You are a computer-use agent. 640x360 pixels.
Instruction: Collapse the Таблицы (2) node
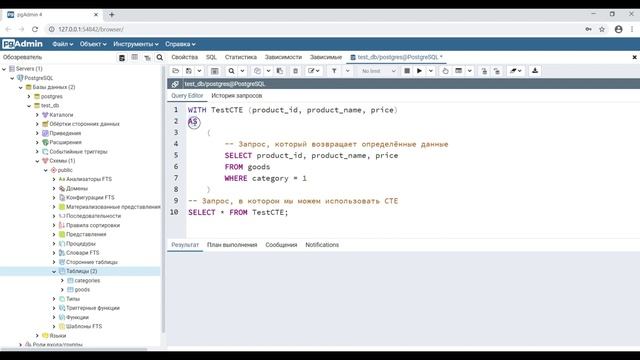tap(54, 271)
